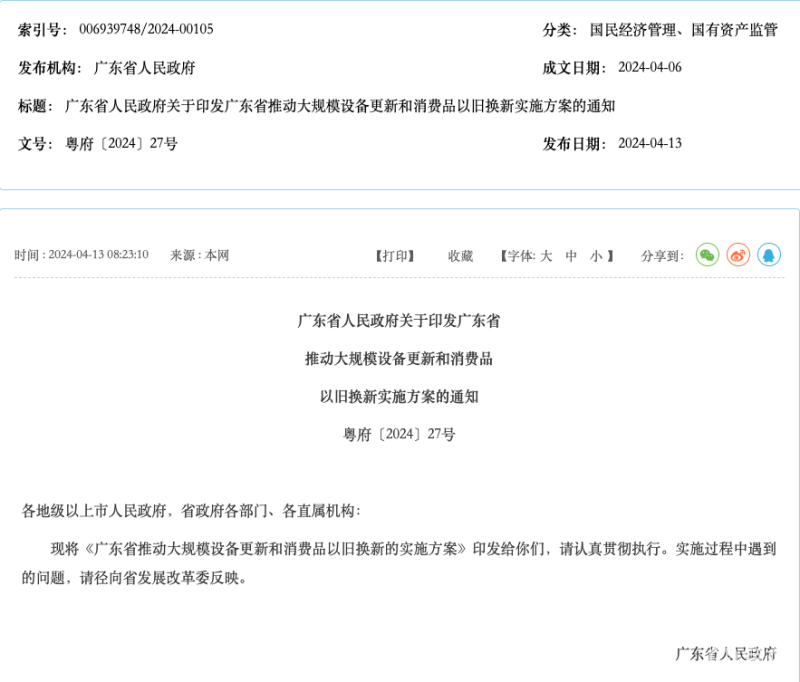The width and height of the screenshot is (800, 682).
Task: Share the notice via QQ icon
Action: [769, 255]
